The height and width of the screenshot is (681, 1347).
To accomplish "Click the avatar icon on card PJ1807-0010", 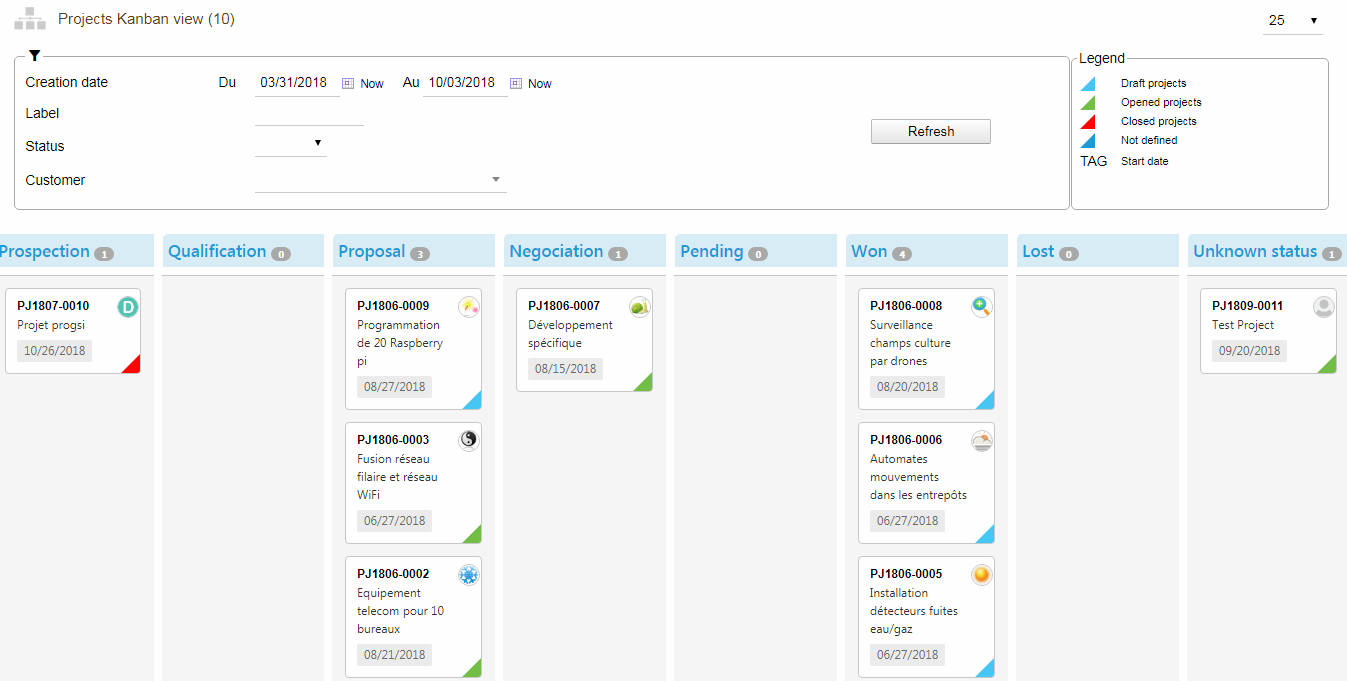I will tap(127, 307).
